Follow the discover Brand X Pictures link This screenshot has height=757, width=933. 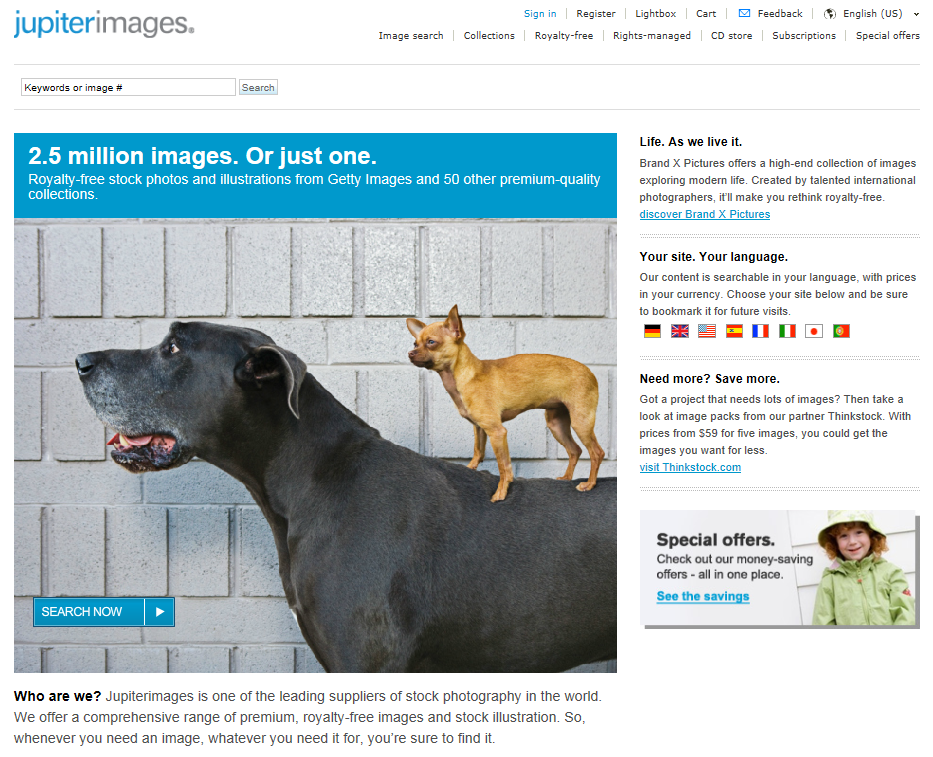pyautogui.click(x=705, y=214)
